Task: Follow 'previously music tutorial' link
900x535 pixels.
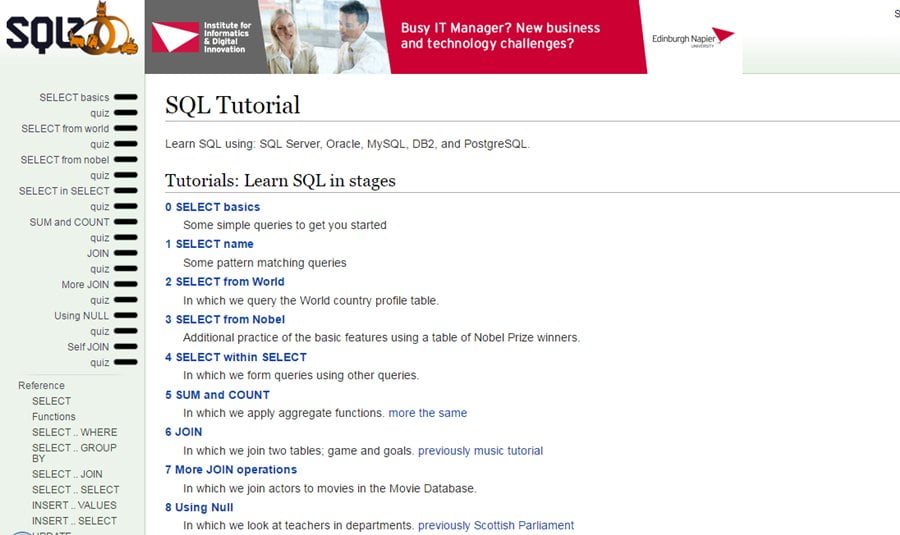Action: point(480,451)
